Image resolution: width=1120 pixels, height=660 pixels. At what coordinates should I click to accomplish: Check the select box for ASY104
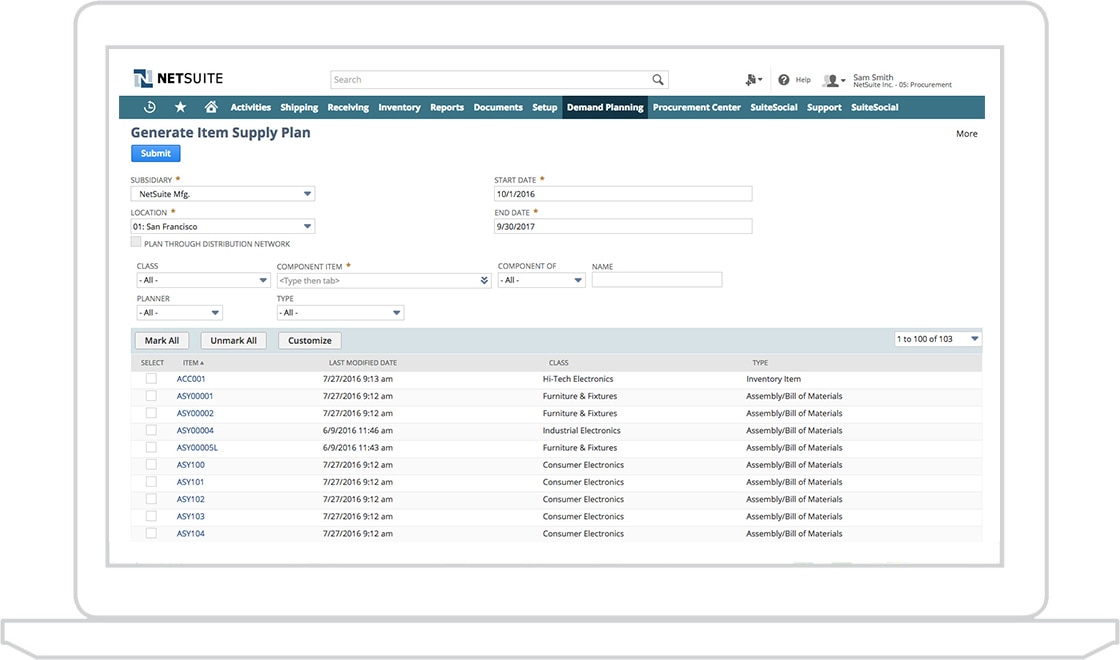[x=151, y=533]
